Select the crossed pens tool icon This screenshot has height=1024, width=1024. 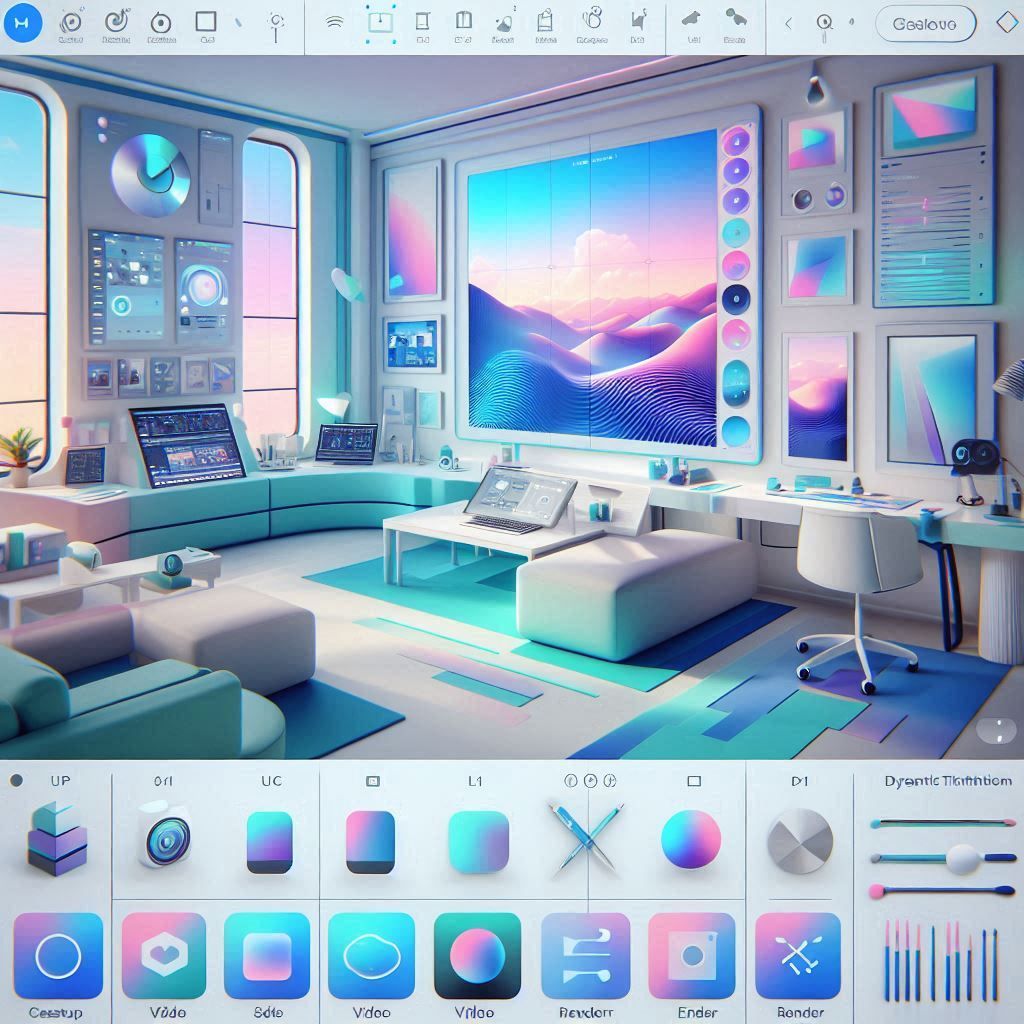pos(585,839)
